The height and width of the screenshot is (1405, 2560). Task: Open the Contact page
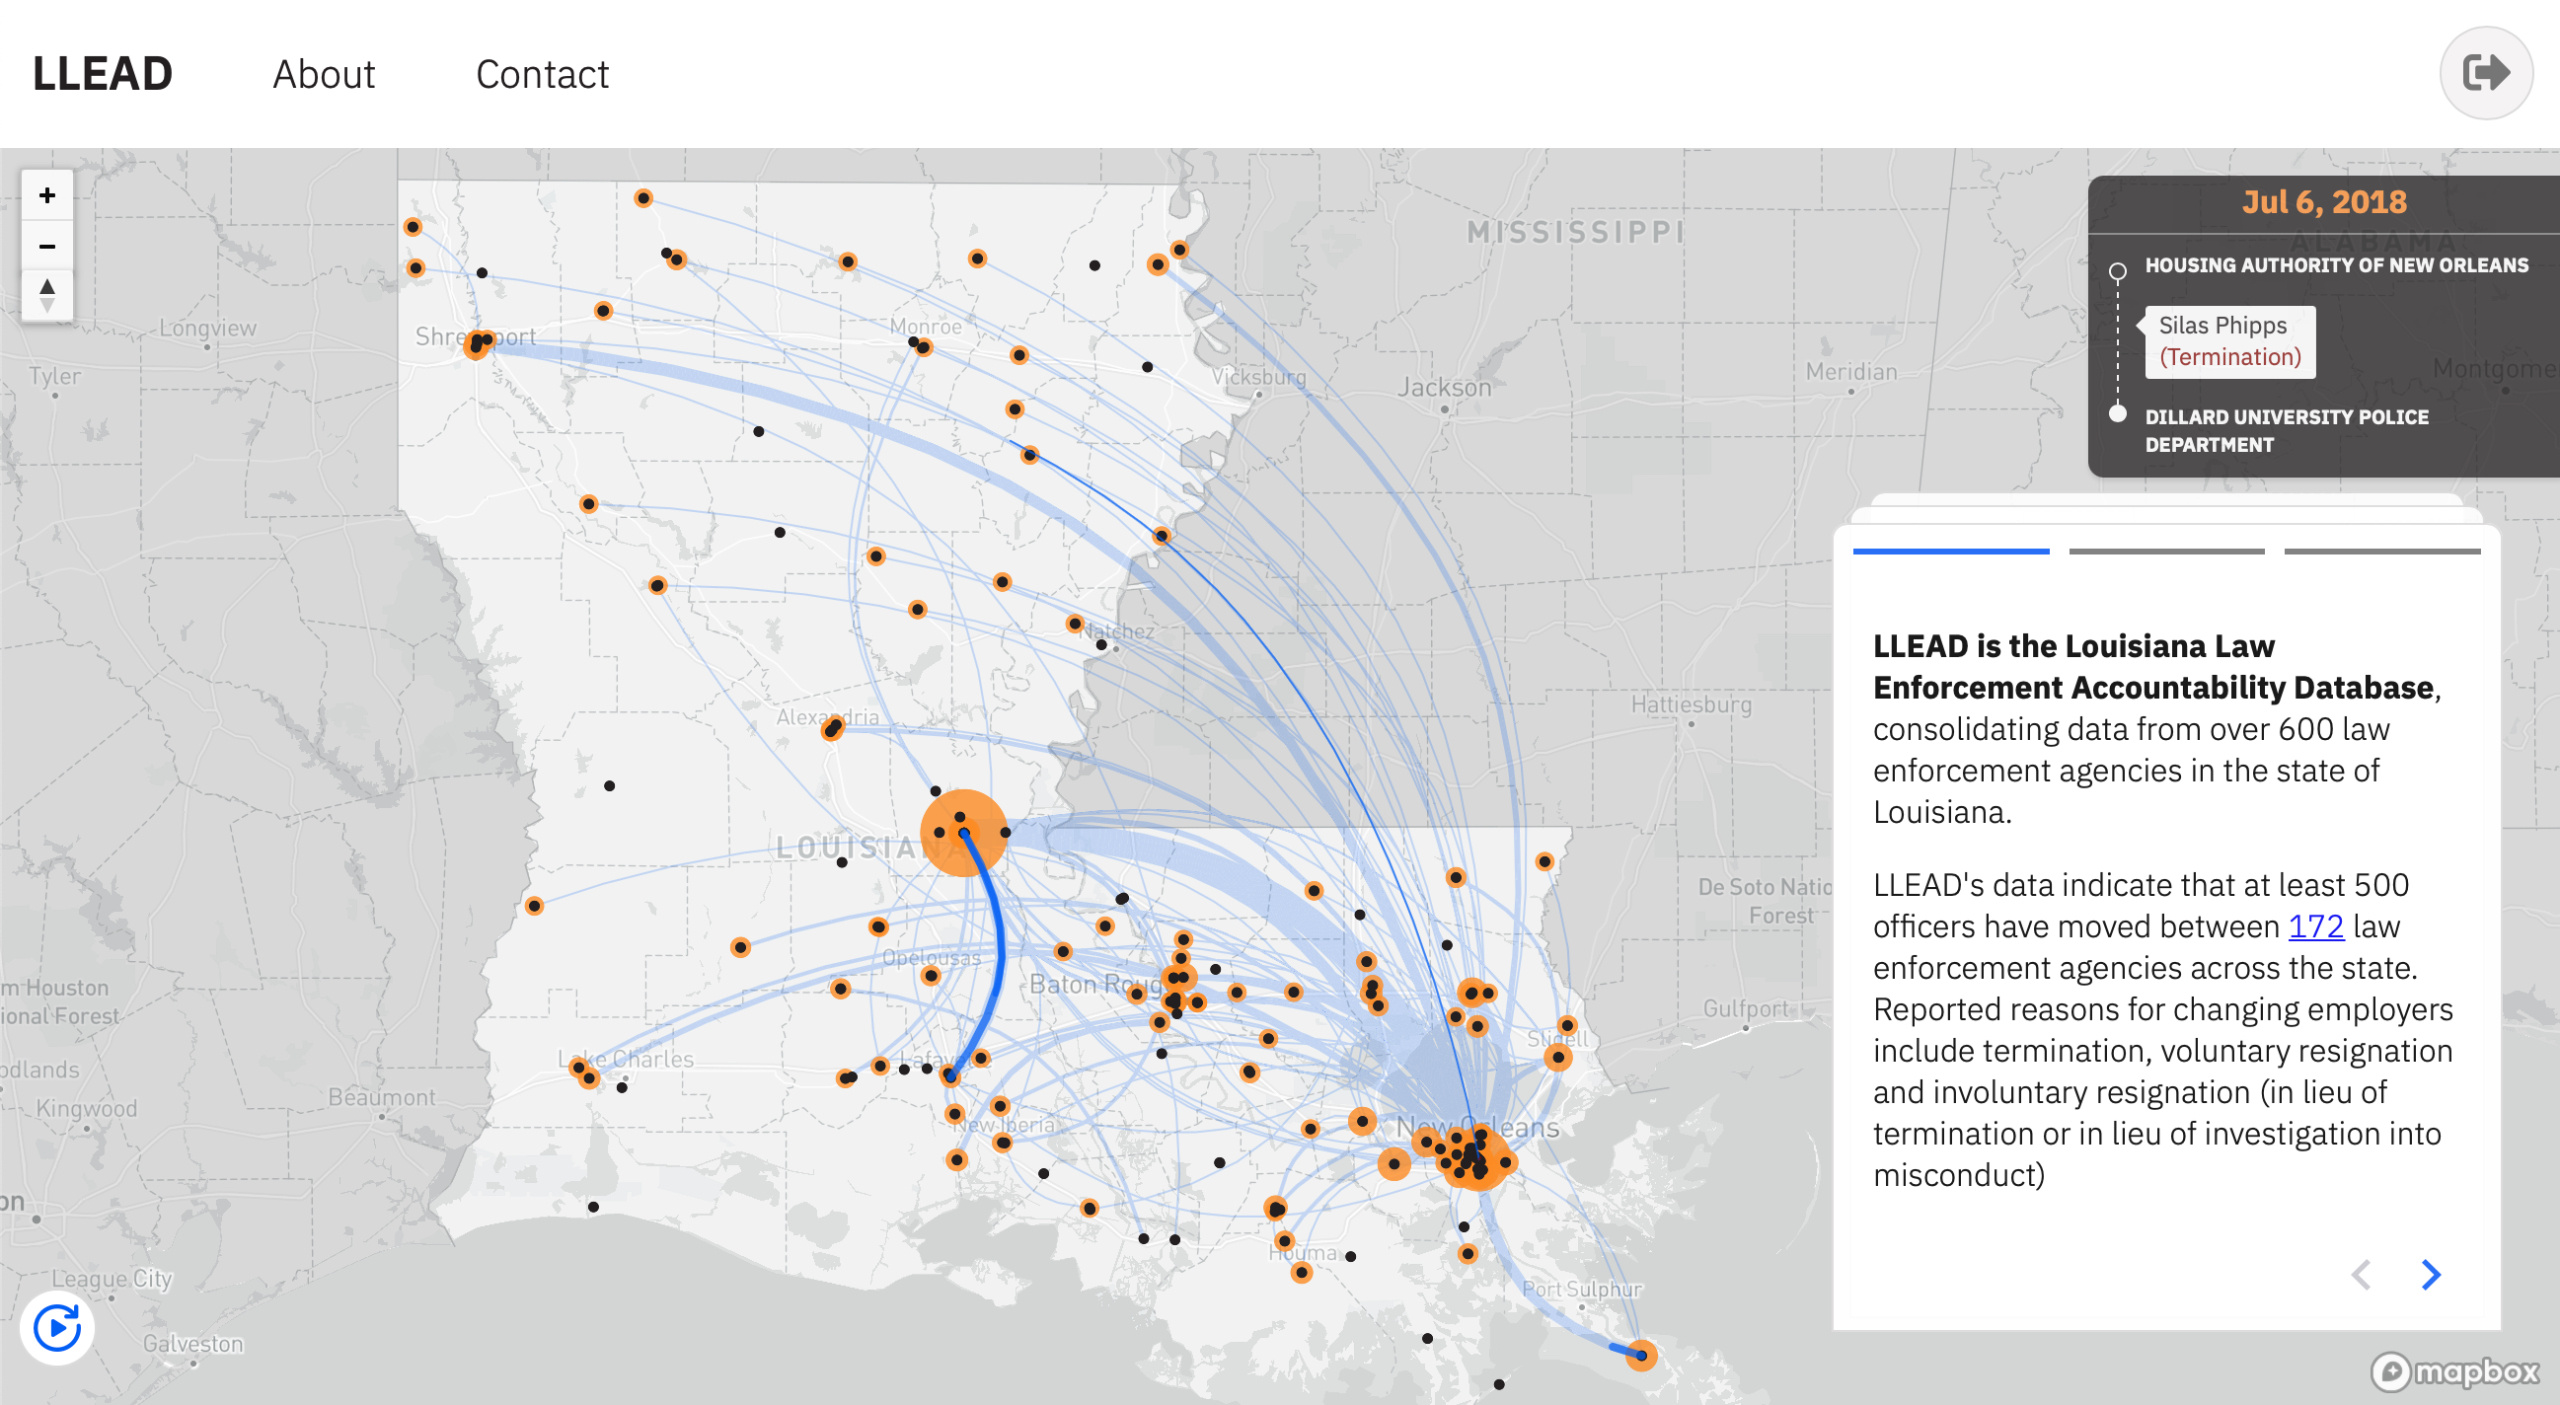click(x=542, y=74)
